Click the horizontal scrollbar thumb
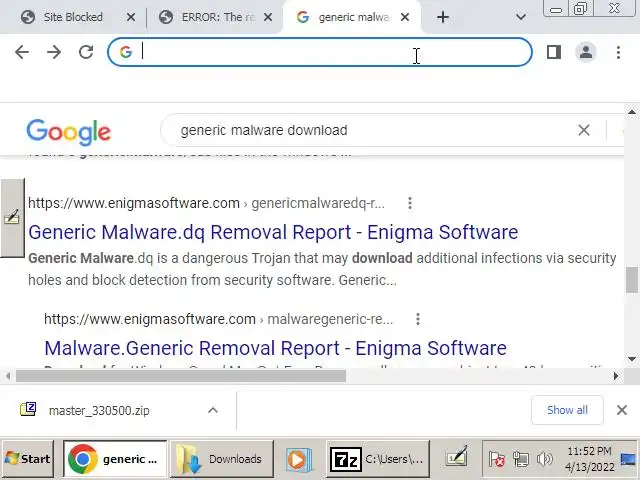The width and height of the screenshot is (640, 480). pos(181,376)
